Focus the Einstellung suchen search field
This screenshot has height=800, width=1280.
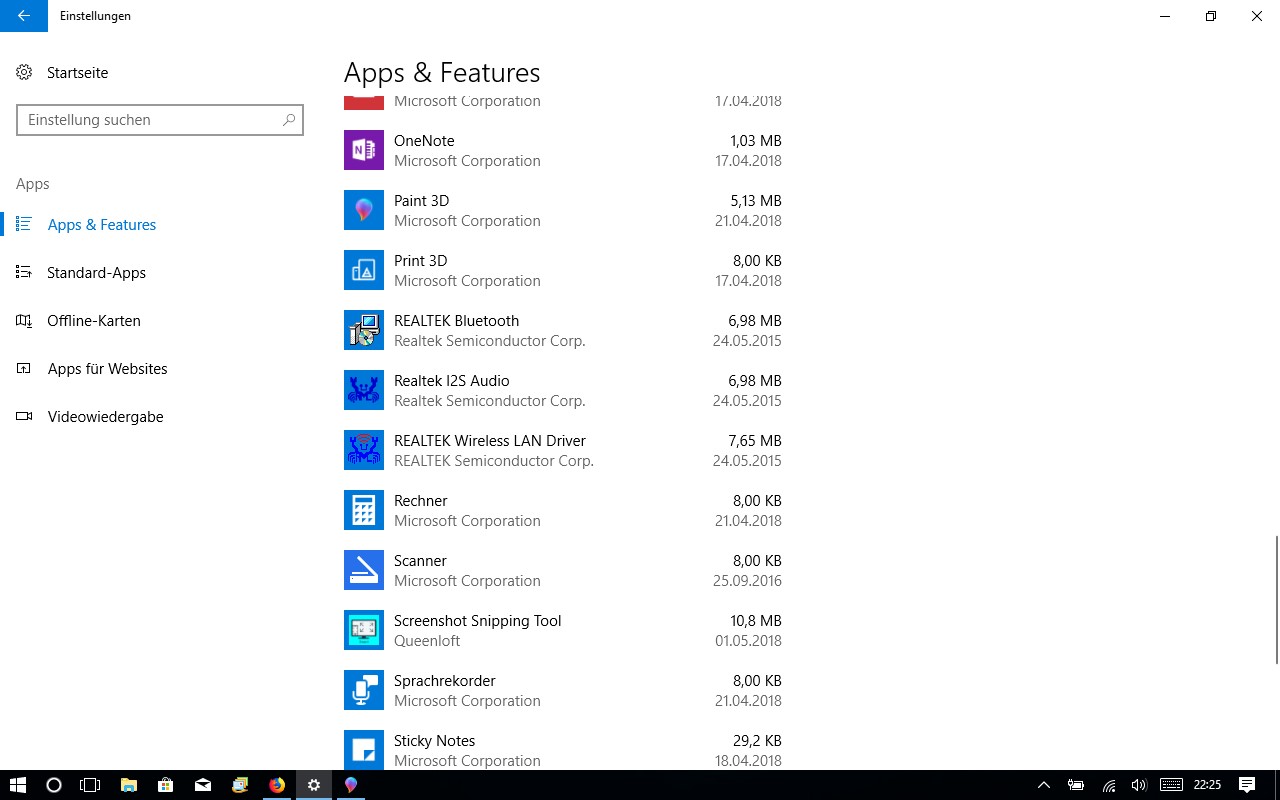point(160,120)
